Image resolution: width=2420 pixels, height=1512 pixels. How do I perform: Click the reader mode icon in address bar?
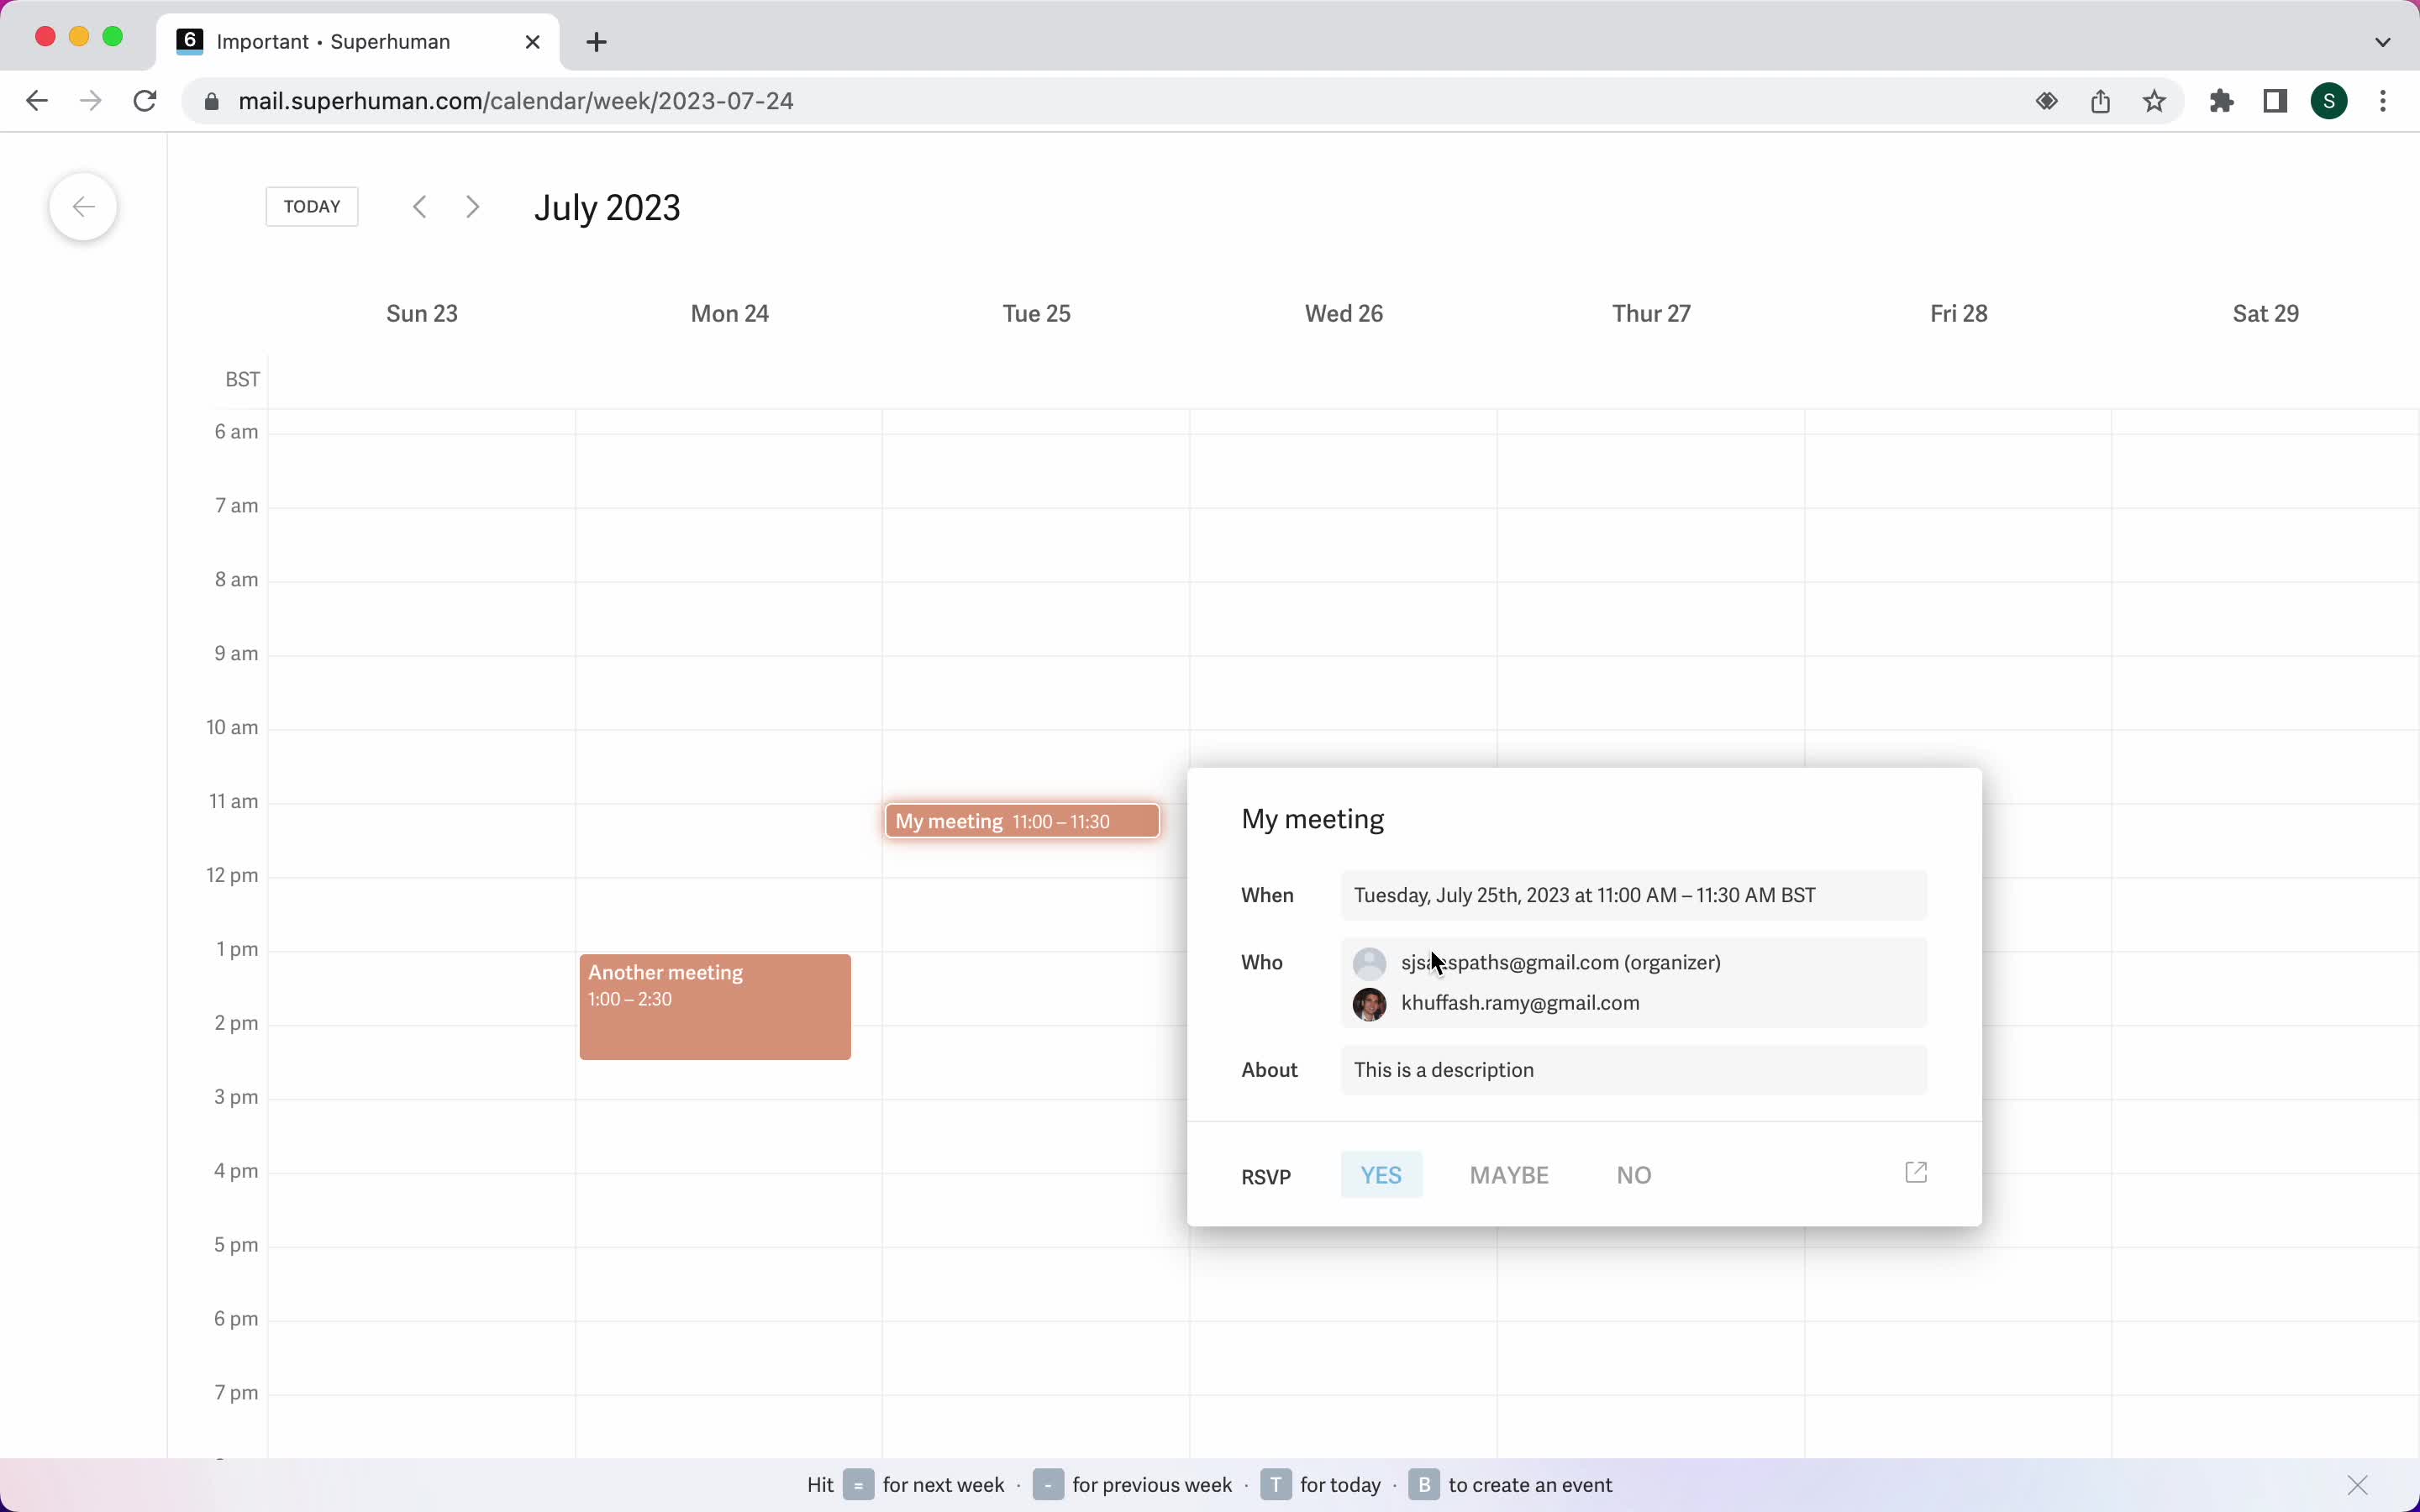coord(2047,101)
